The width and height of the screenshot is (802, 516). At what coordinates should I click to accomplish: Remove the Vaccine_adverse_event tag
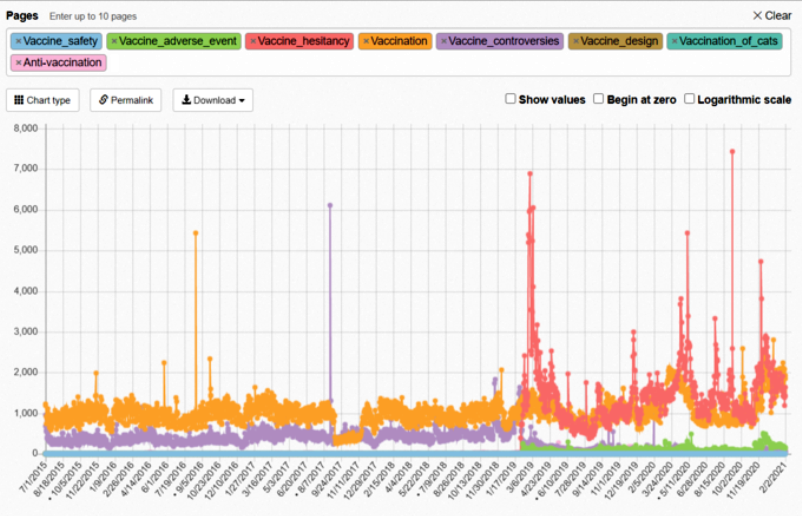(x=114, y=41)
